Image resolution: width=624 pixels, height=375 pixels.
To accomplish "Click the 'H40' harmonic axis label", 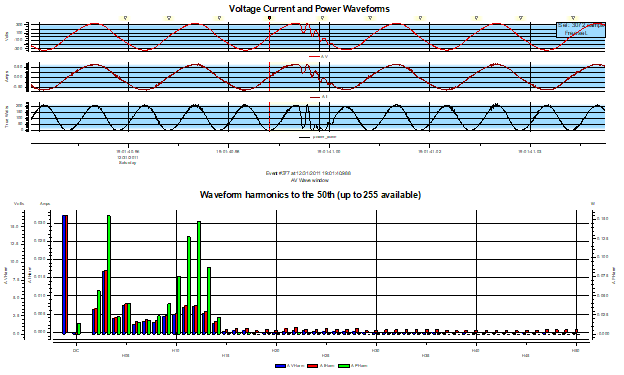I will [475, 351].
